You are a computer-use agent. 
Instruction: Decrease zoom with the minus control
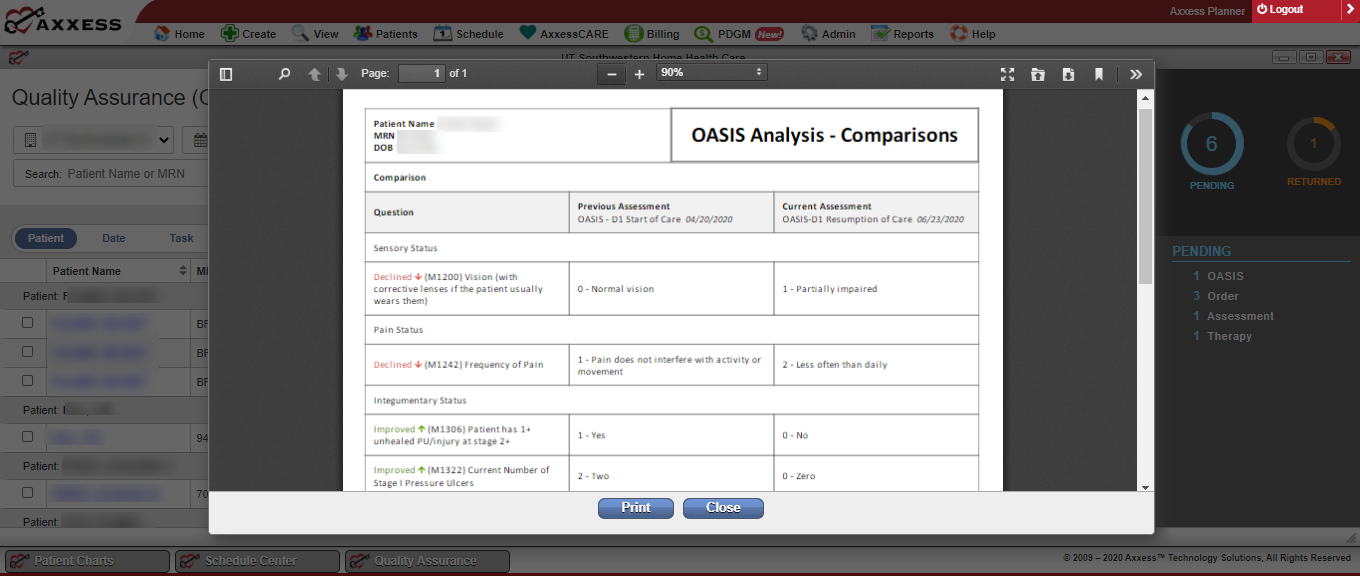point(611,73)
